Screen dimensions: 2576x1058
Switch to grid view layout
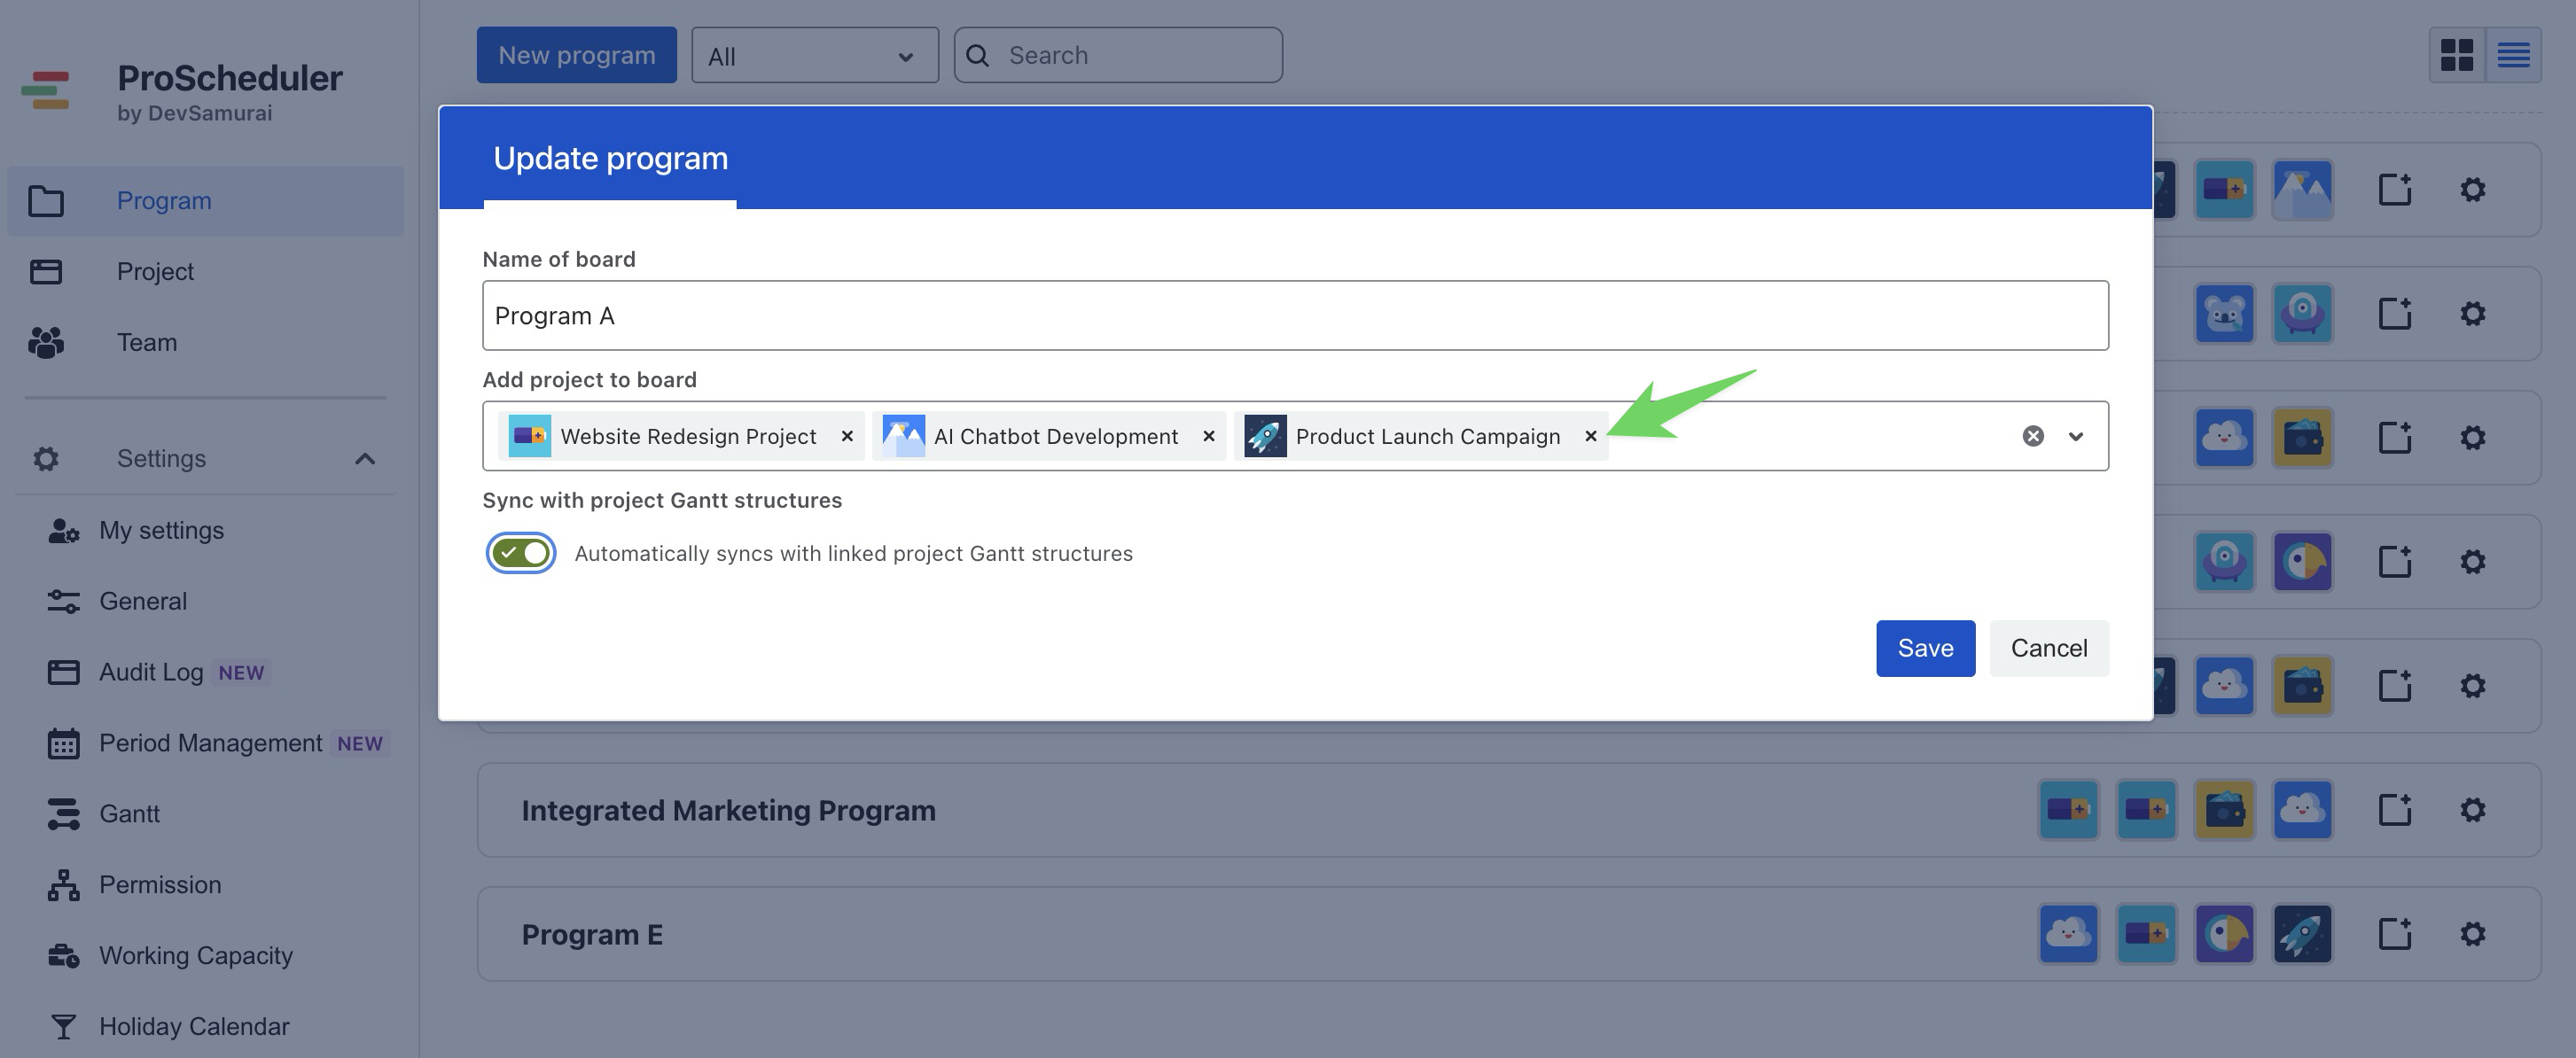pos(2456,55)
